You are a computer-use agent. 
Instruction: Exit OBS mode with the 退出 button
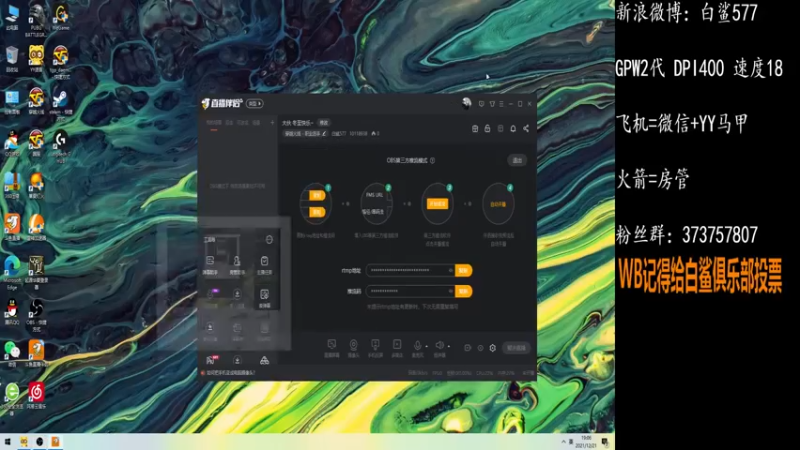(517, 160)
